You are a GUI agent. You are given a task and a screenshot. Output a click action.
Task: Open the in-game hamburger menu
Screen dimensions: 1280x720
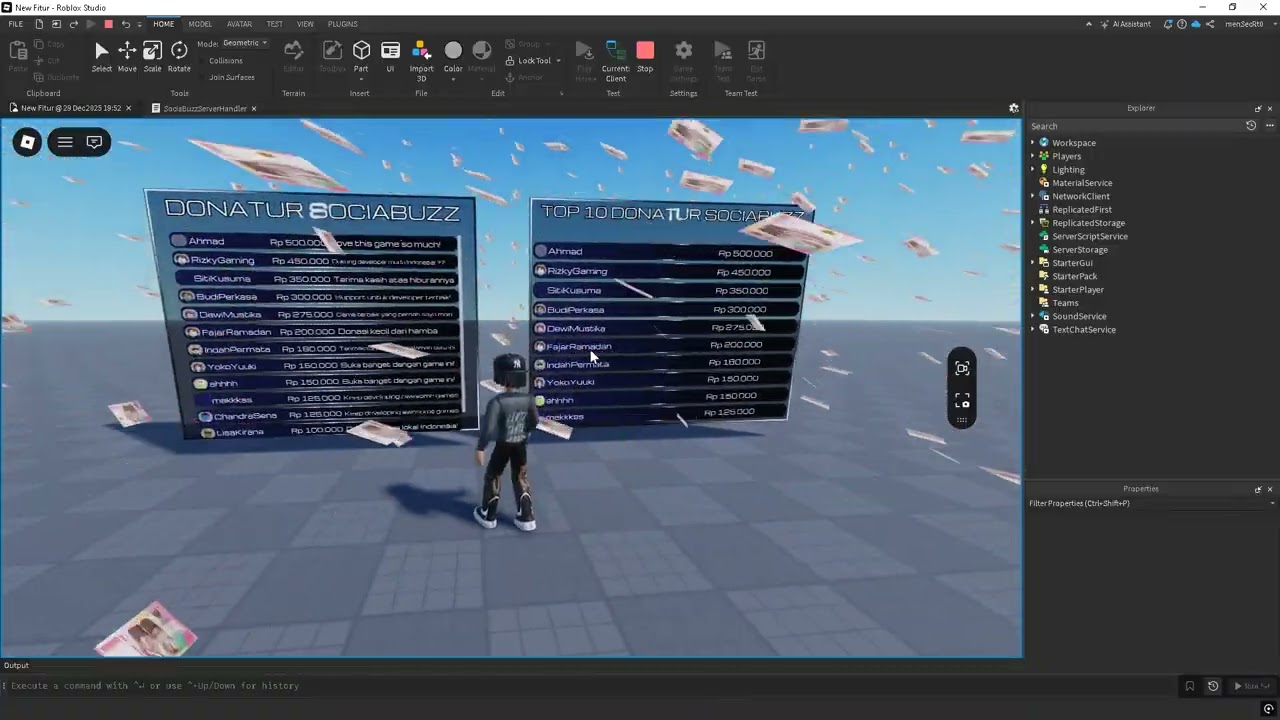(65, 142)
